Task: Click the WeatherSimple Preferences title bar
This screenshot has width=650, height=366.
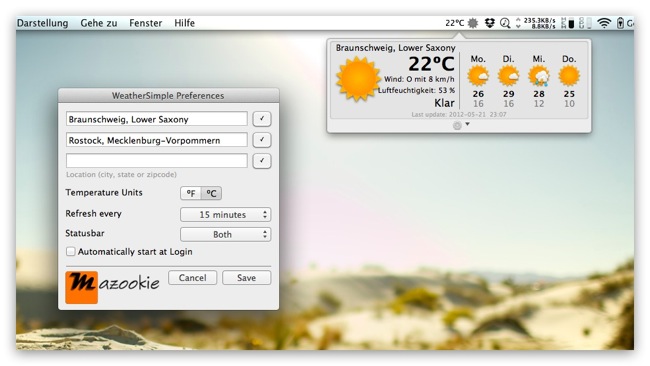Action: [x=168, y=96]
